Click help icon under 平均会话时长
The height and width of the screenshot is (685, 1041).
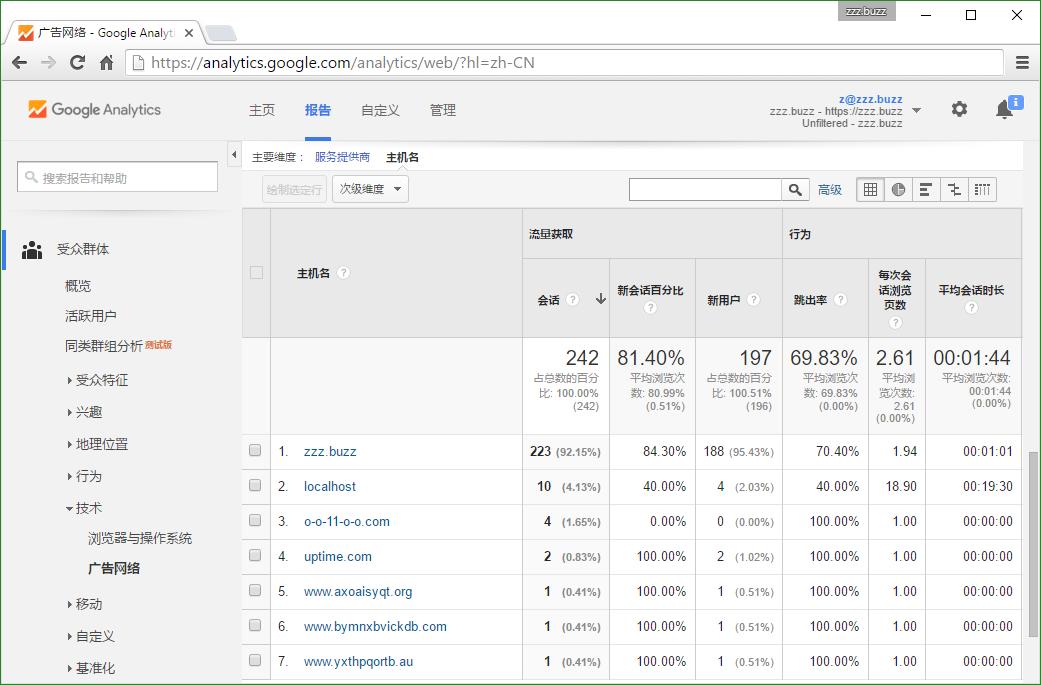pyautogui.click(x=971, y=307)
